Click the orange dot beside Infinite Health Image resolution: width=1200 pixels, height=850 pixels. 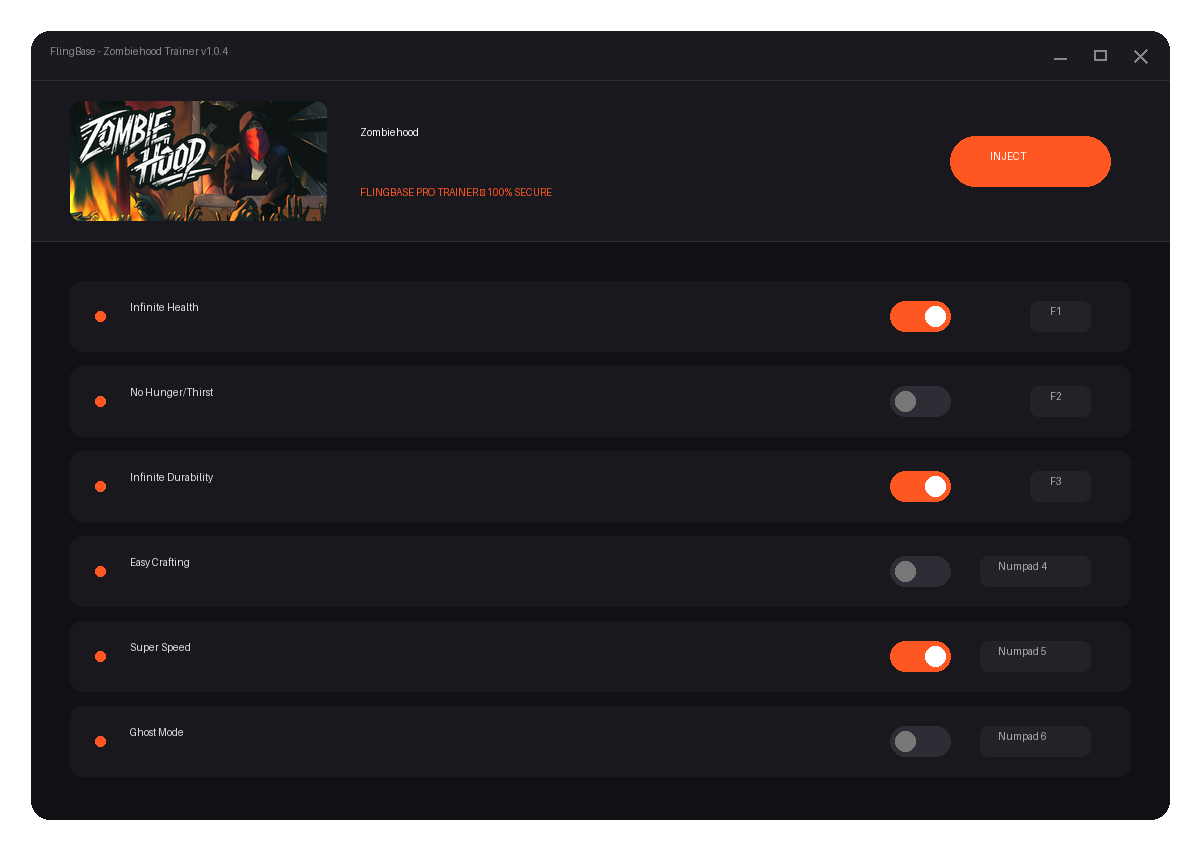pos(100,316)
